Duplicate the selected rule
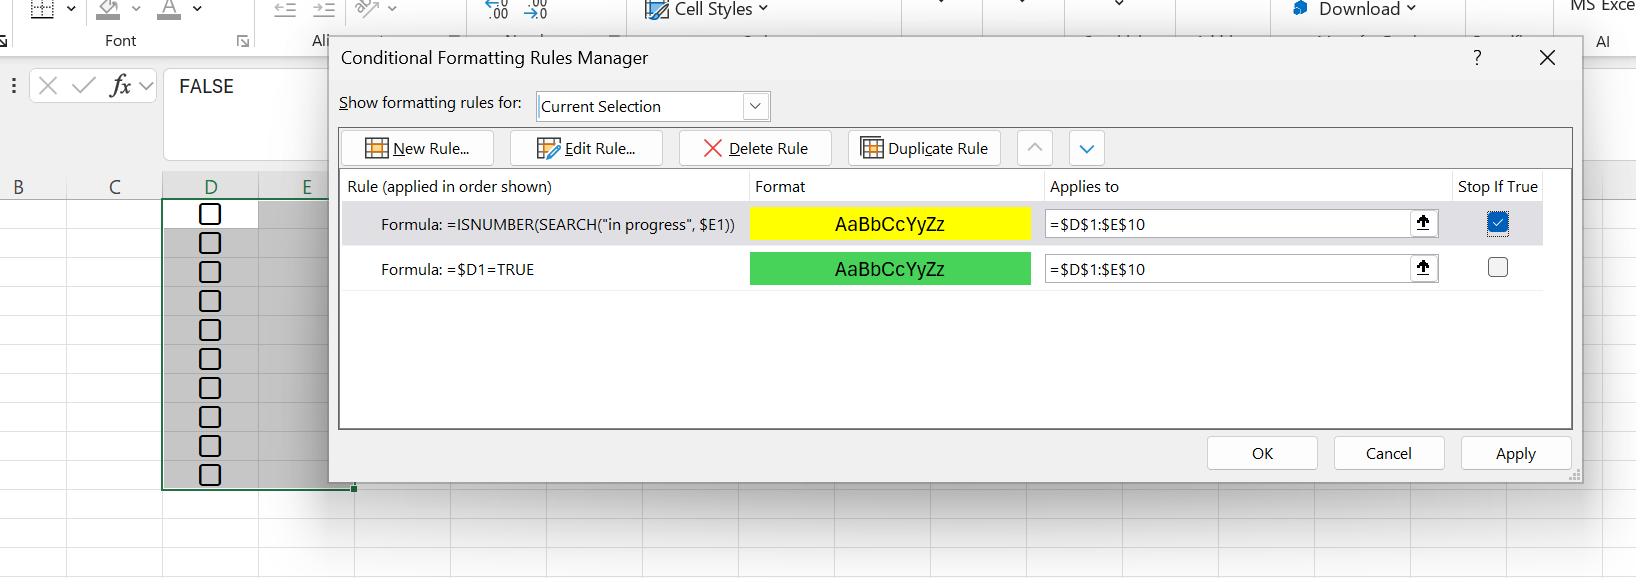 [925, 148]
